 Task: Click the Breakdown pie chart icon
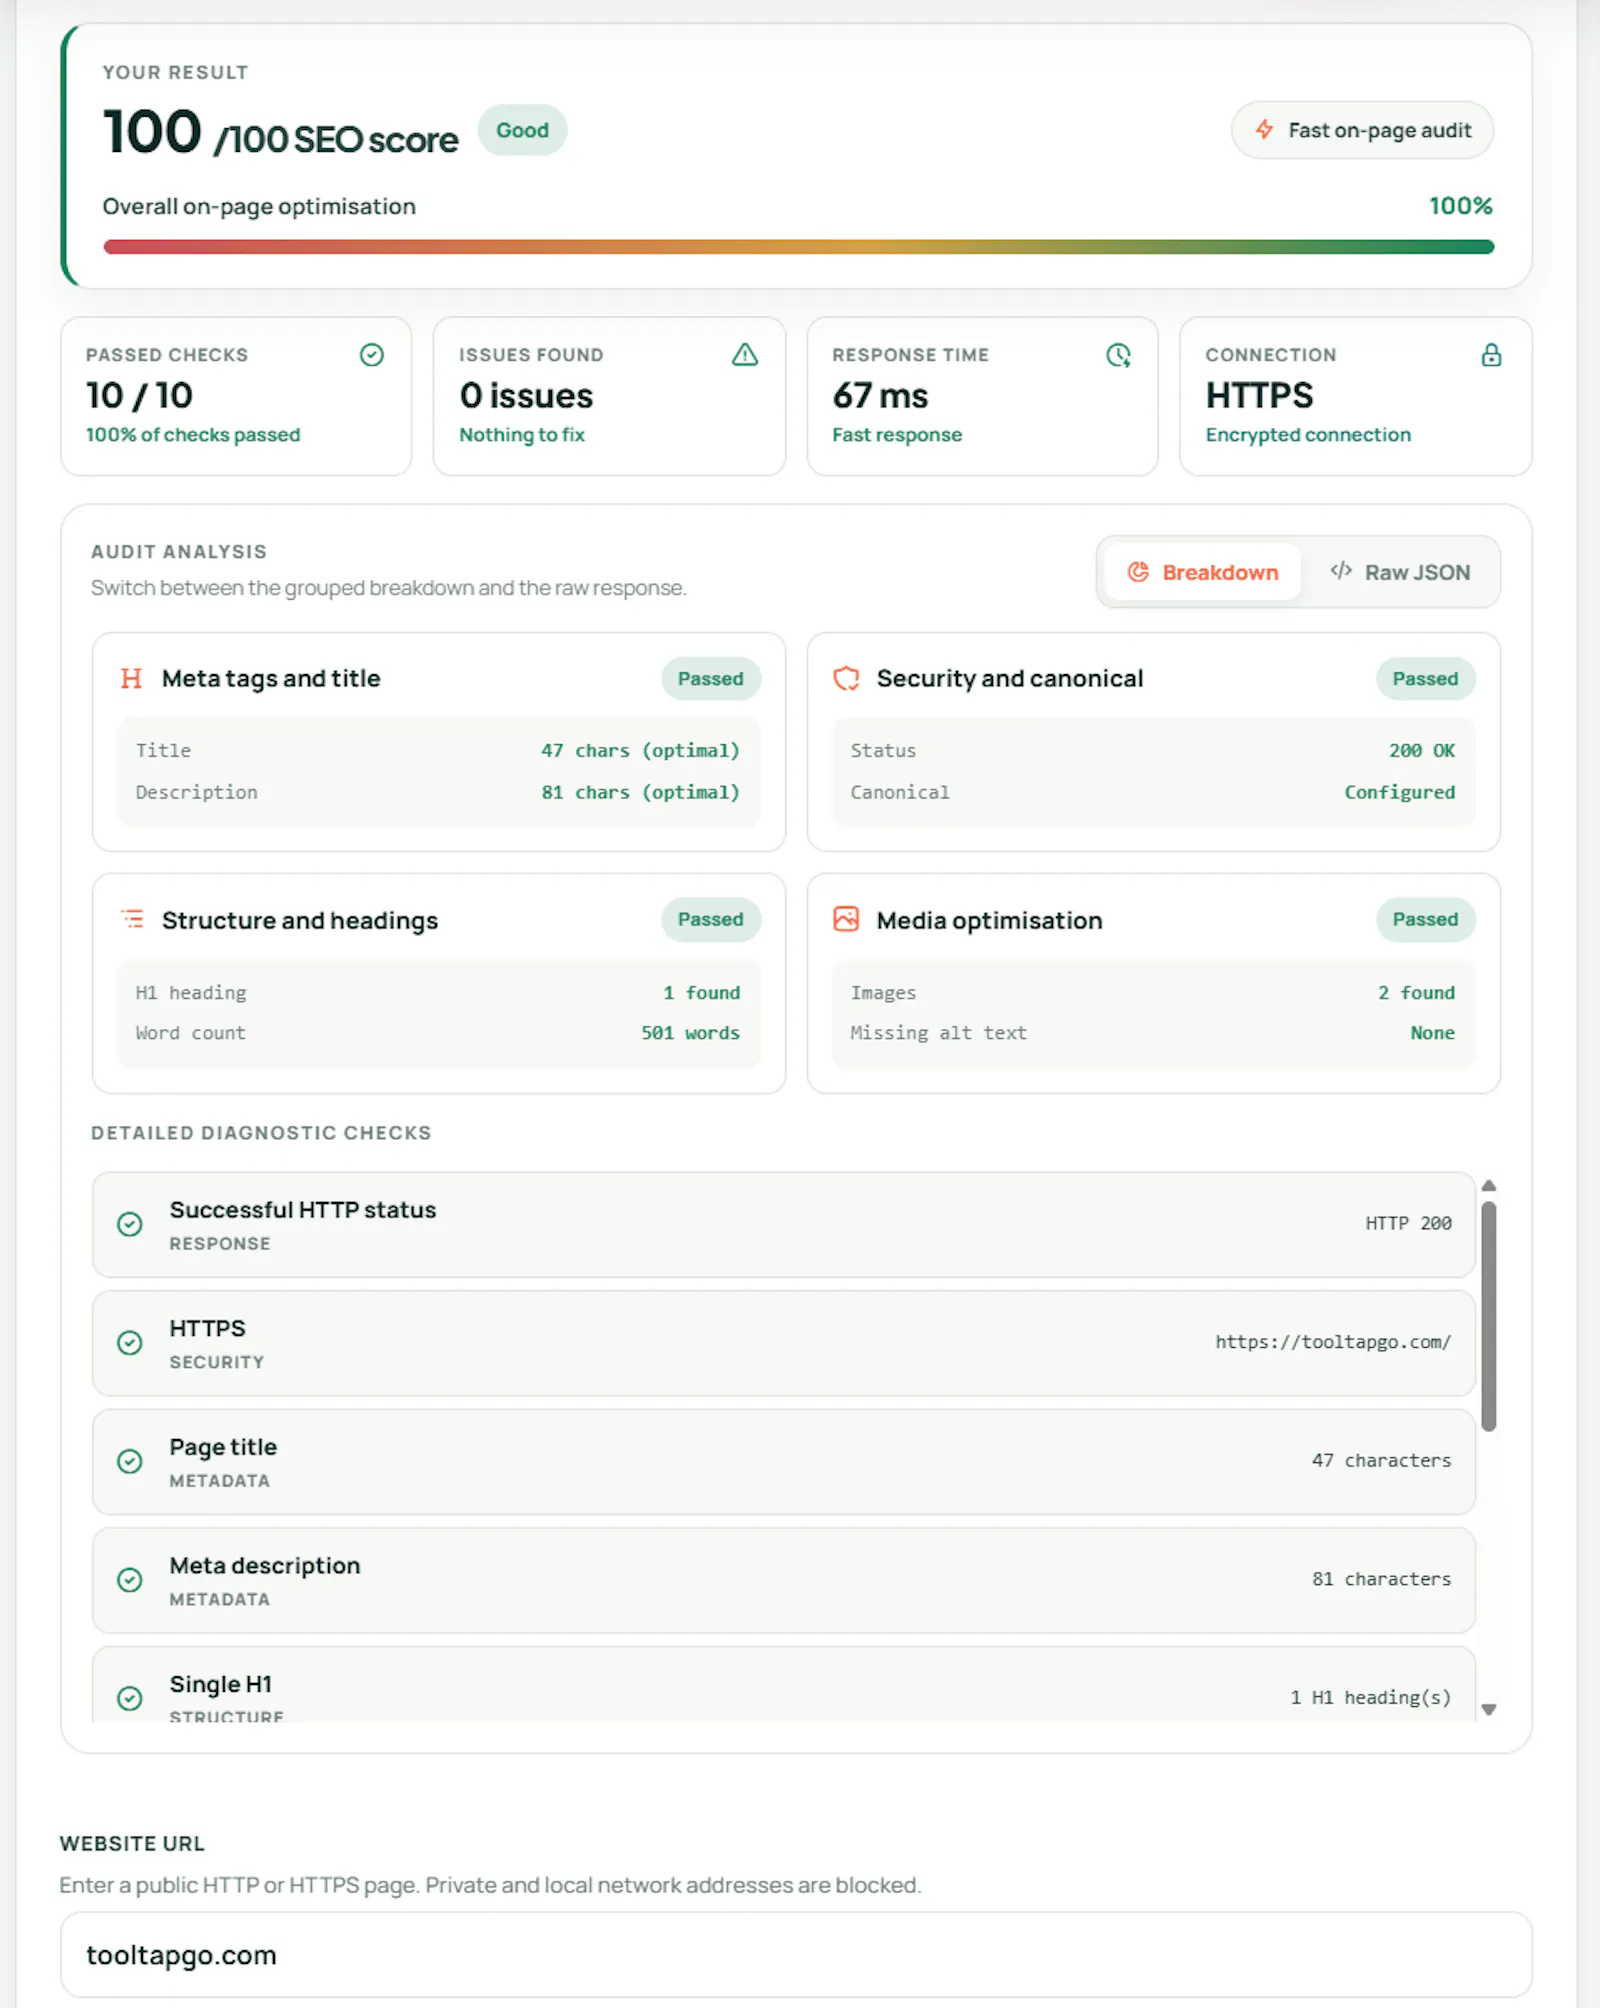[x=1138, y=572]
